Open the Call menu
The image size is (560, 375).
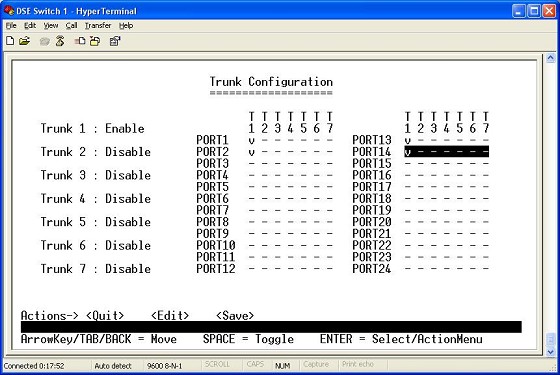pos(71,25)
